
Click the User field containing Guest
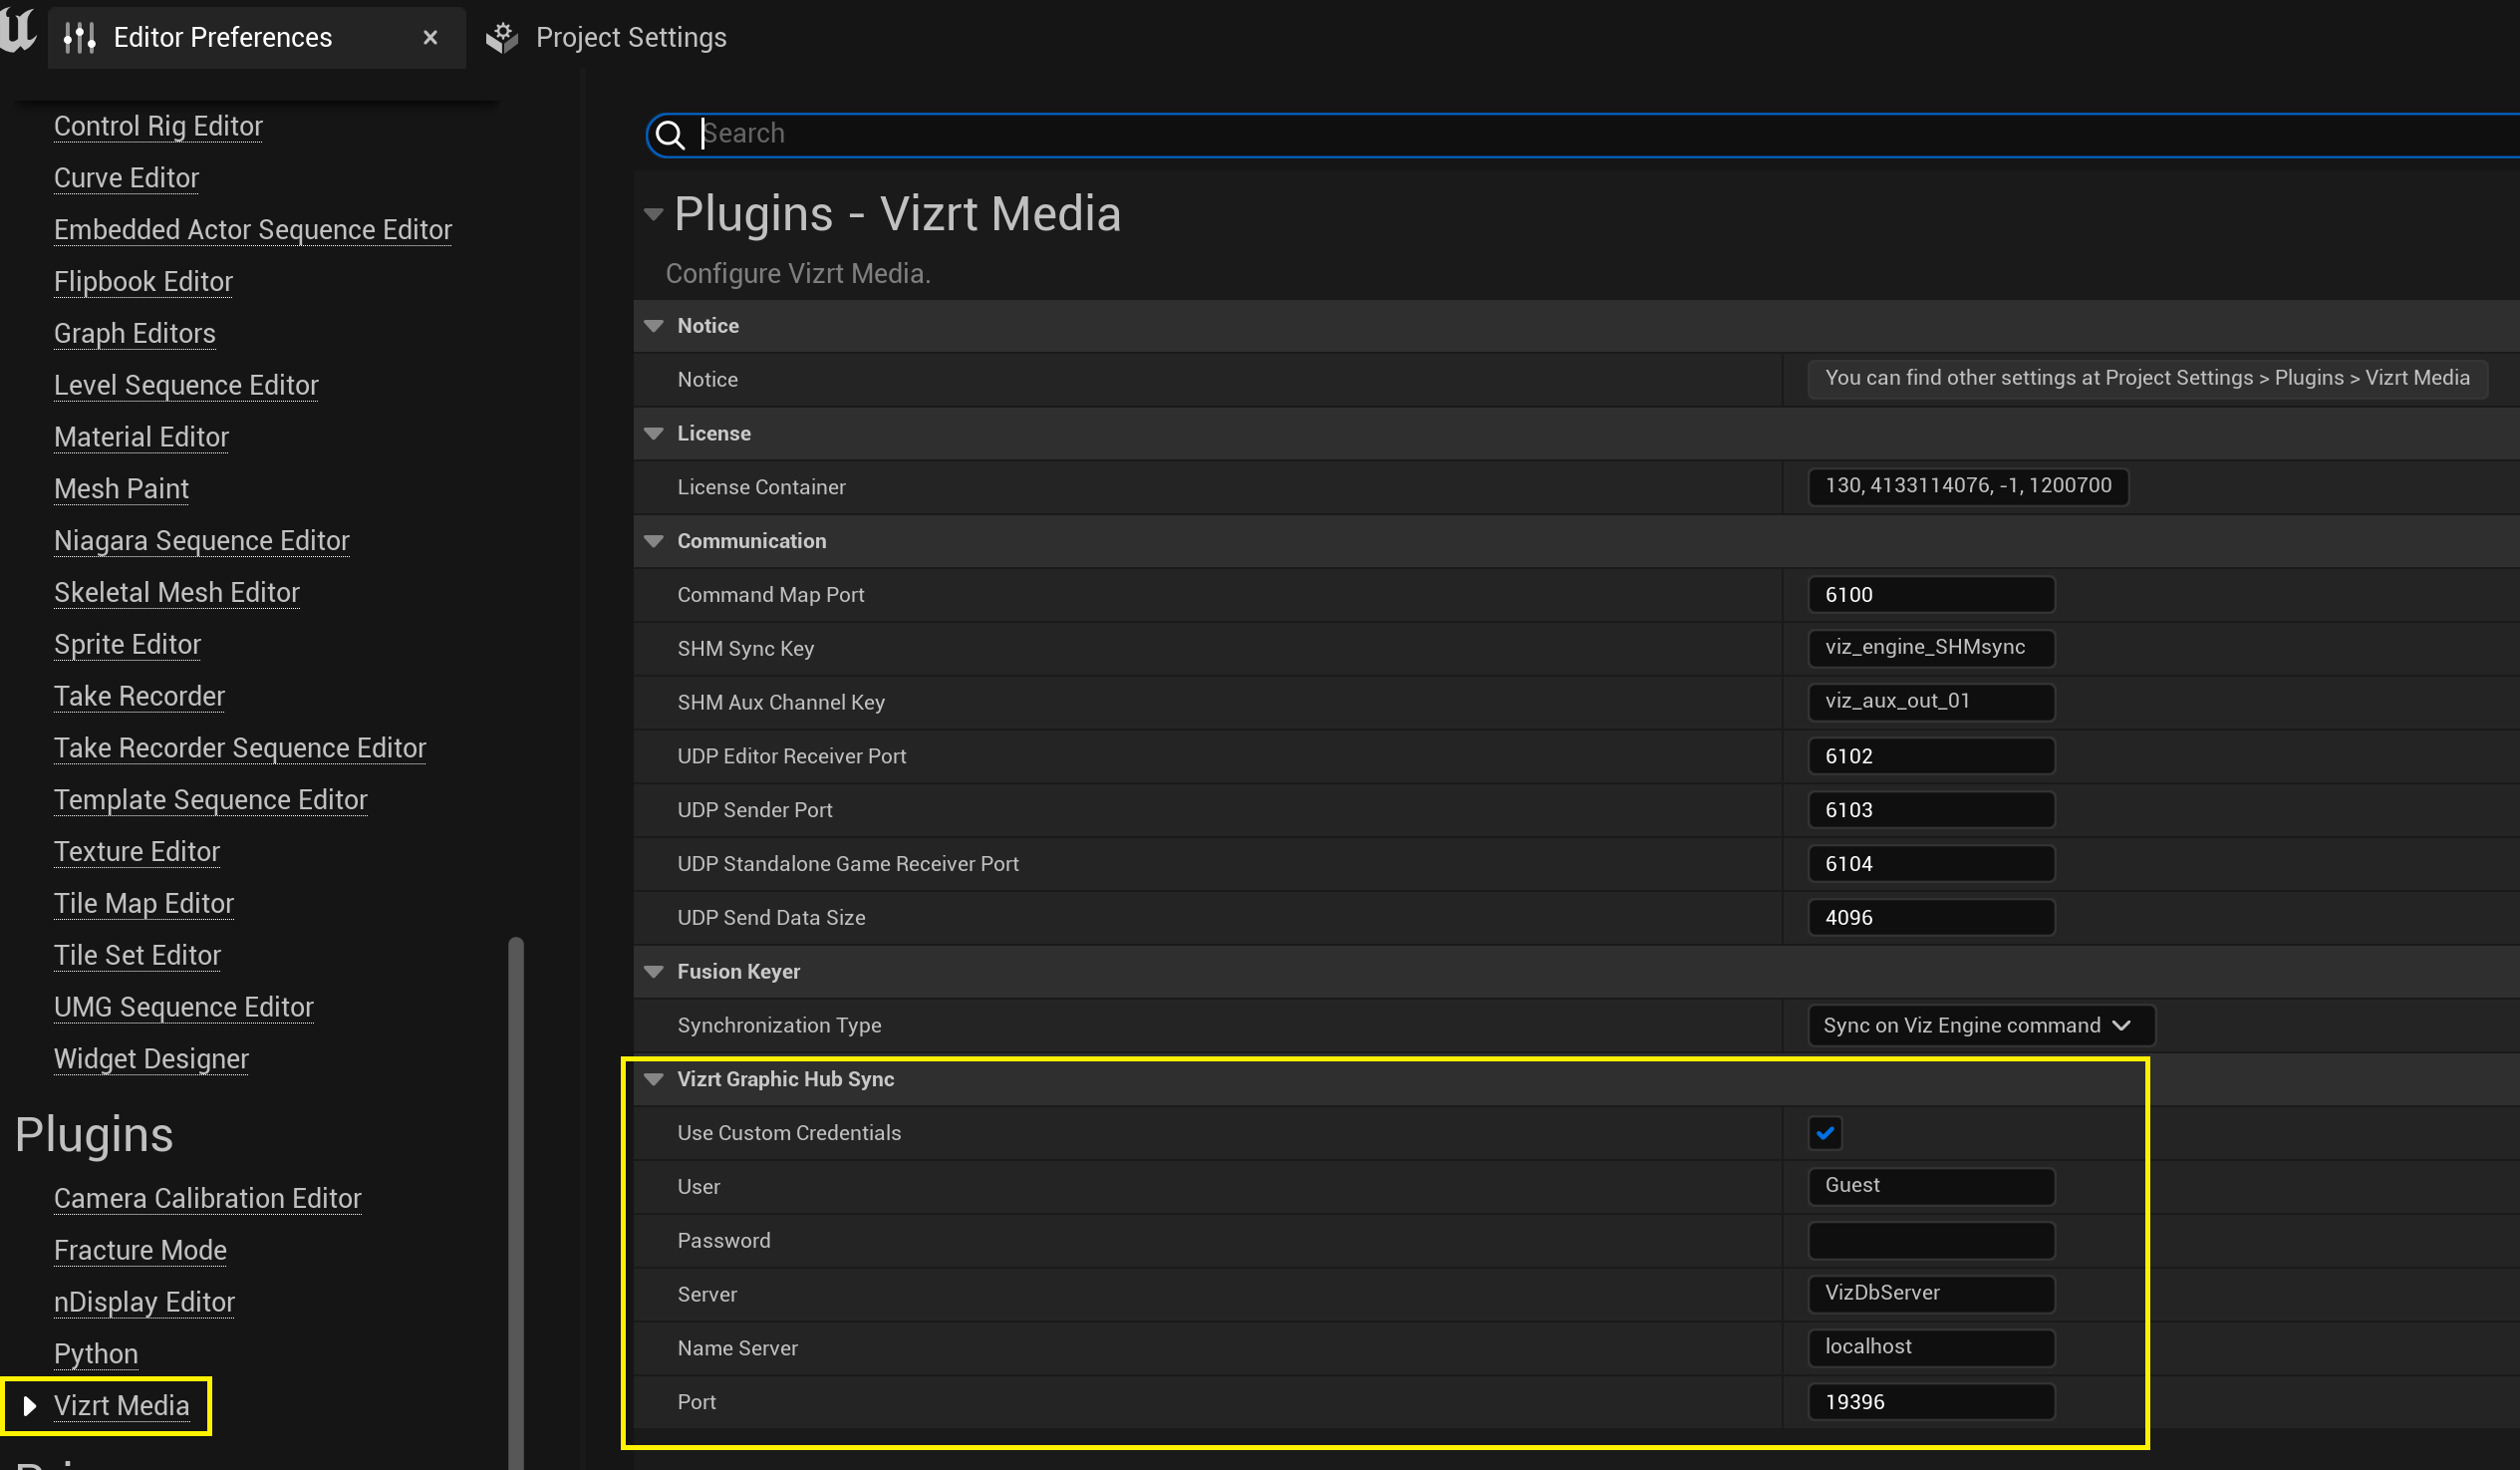coord(1931,1187)
